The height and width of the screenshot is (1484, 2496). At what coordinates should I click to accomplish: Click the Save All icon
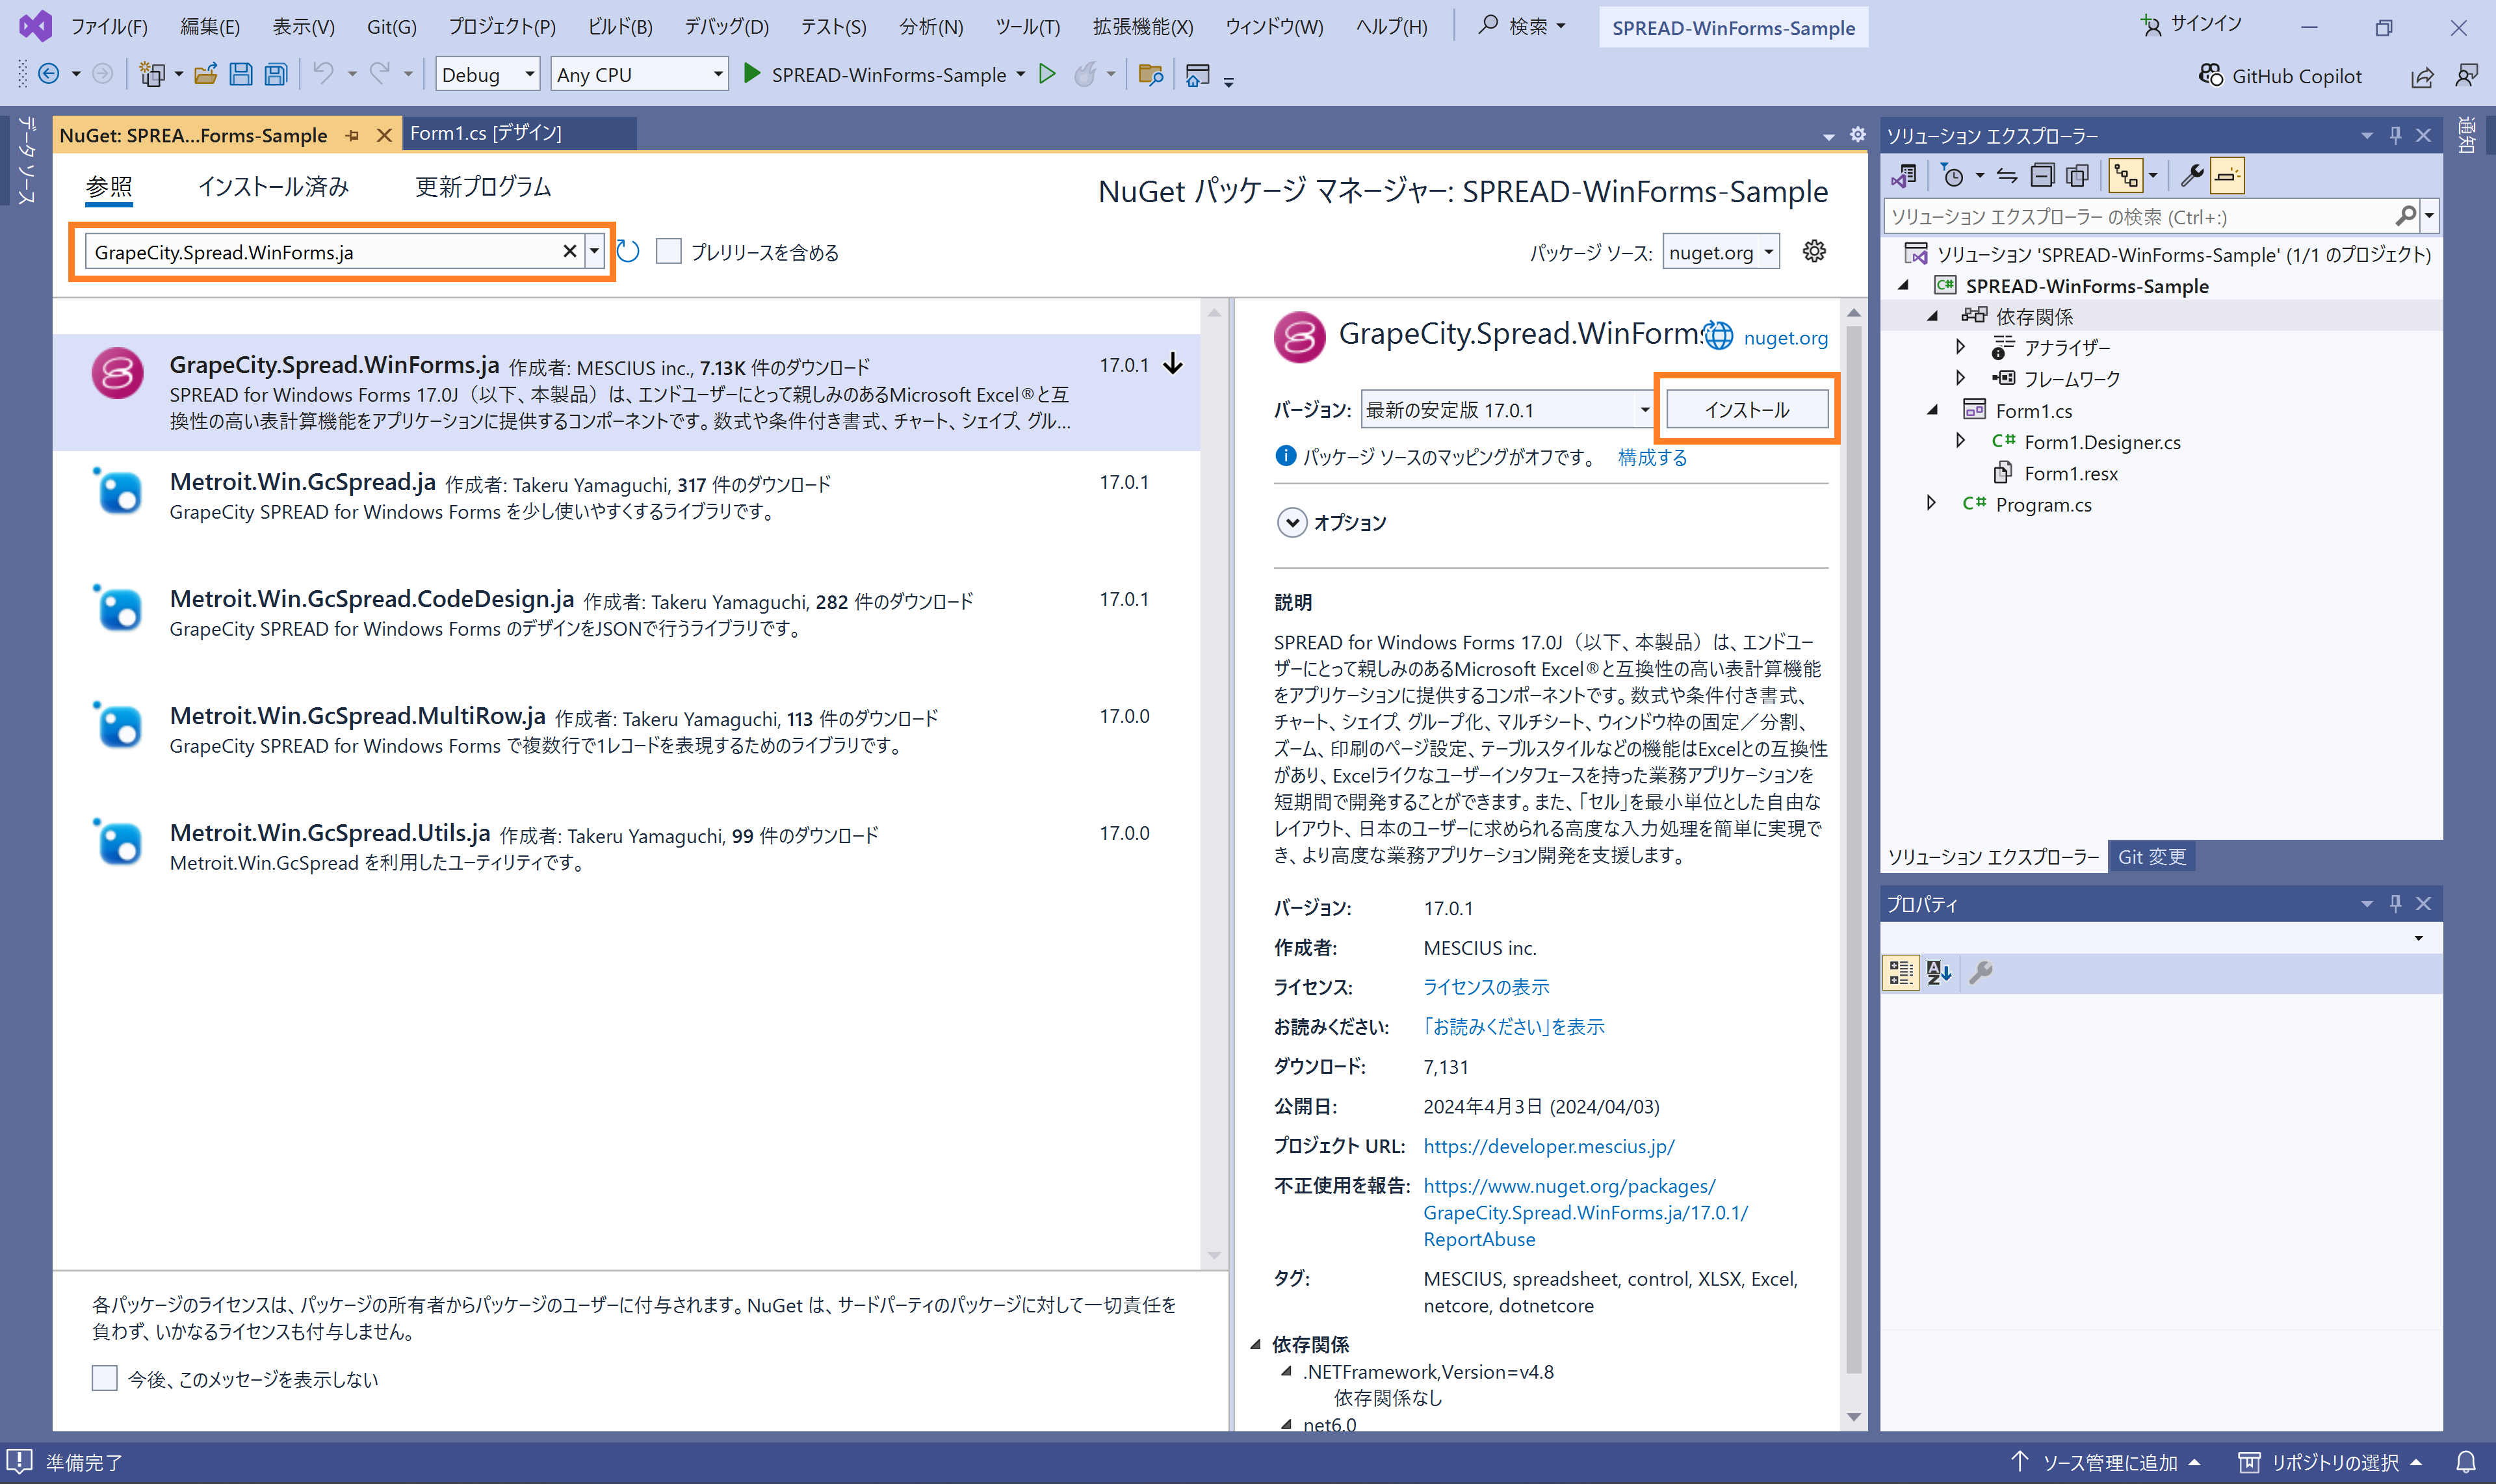tap(276, 74)
